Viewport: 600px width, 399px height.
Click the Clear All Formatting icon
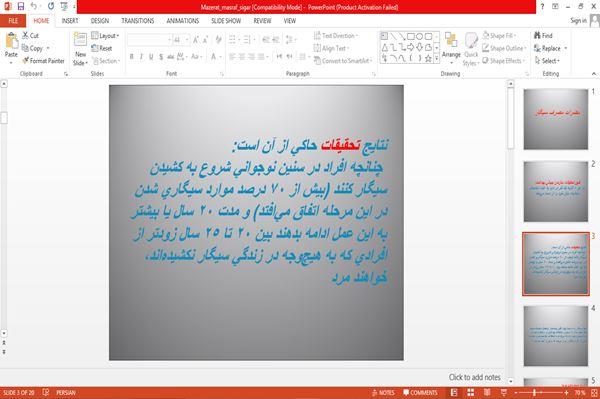coord(218,39)
